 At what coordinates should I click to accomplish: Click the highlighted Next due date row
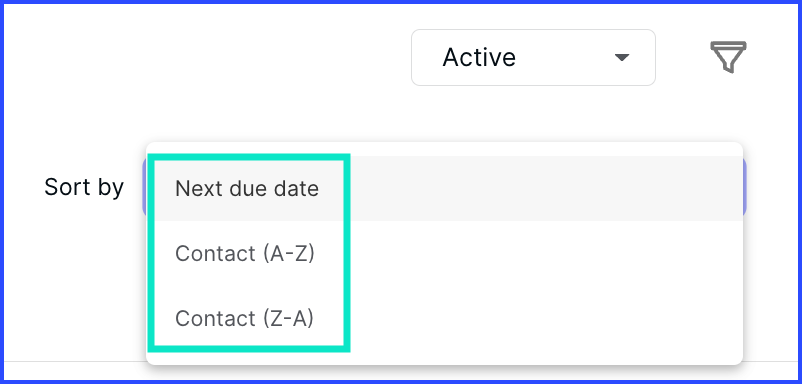[x=444, y=189]
